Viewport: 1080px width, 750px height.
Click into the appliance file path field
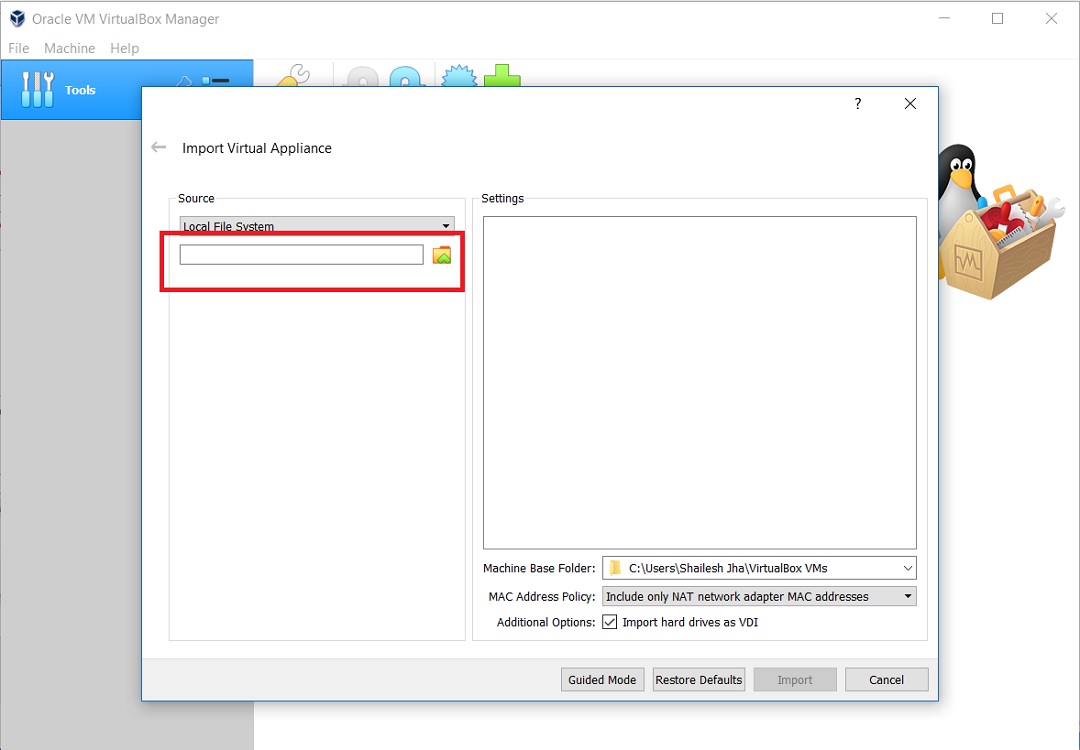coord(302,255)
